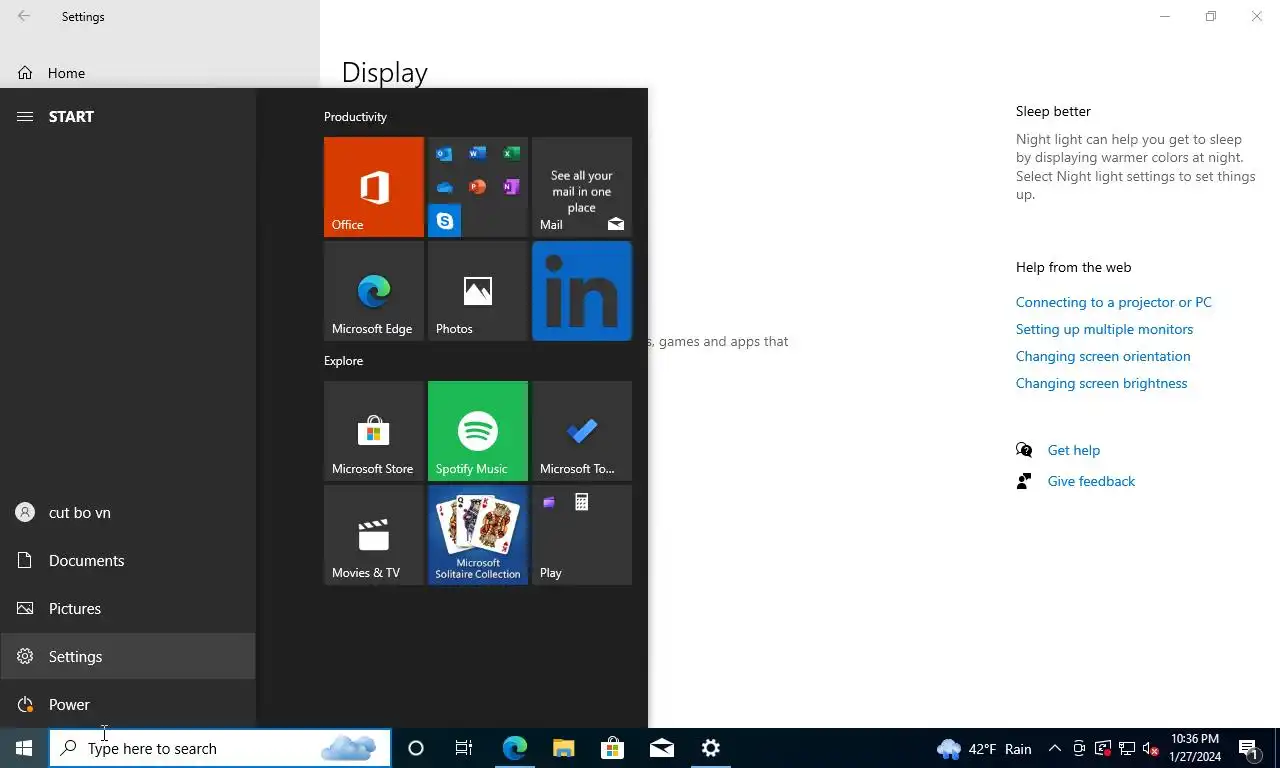
Task: Open the Microsoft Edge tile
Action: [374, 291]
